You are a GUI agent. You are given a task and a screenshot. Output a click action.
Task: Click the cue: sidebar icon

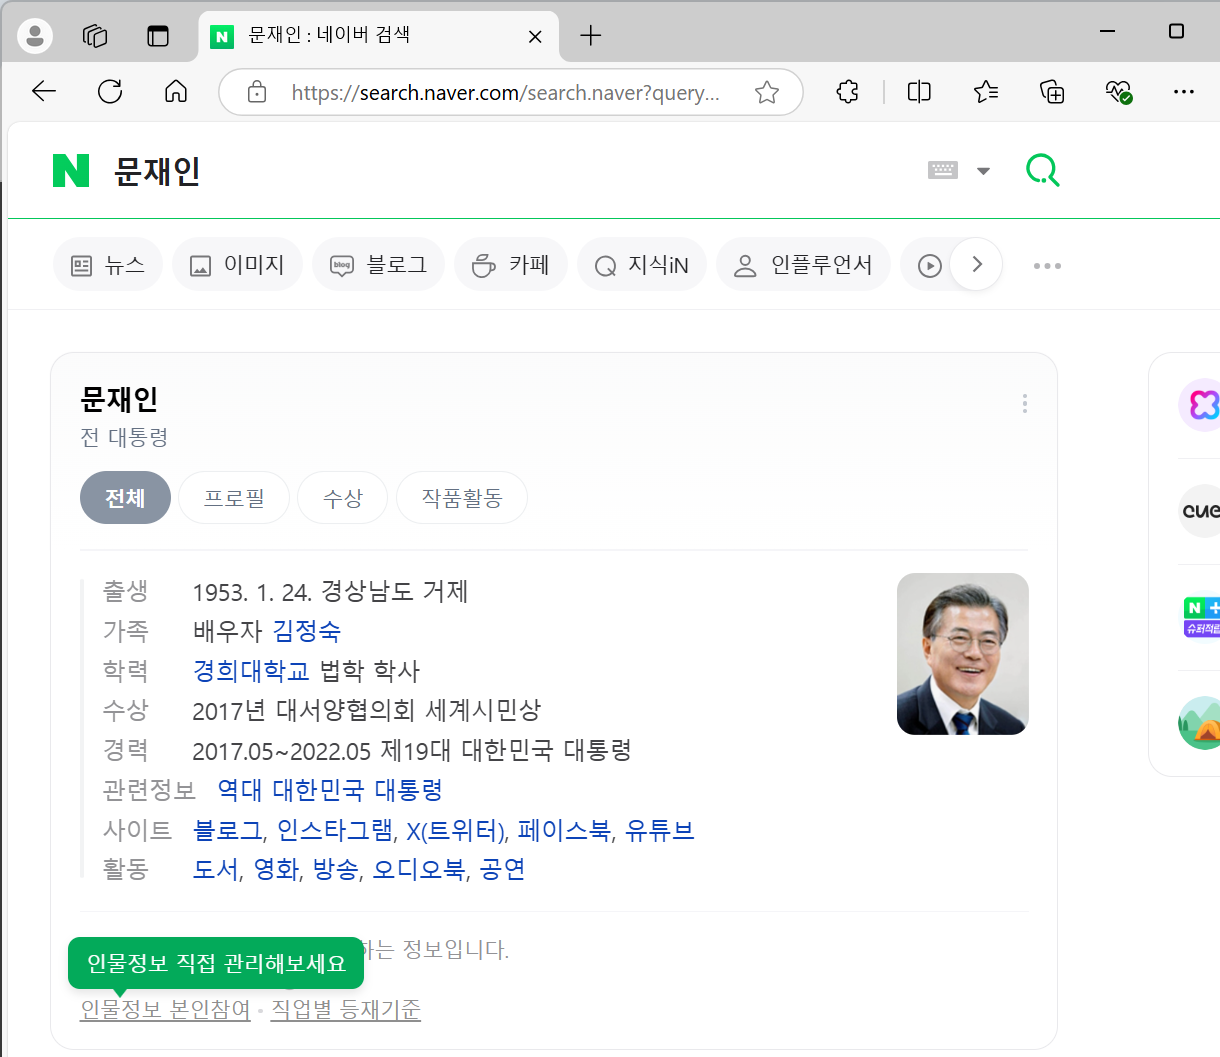coord(1200,510)
